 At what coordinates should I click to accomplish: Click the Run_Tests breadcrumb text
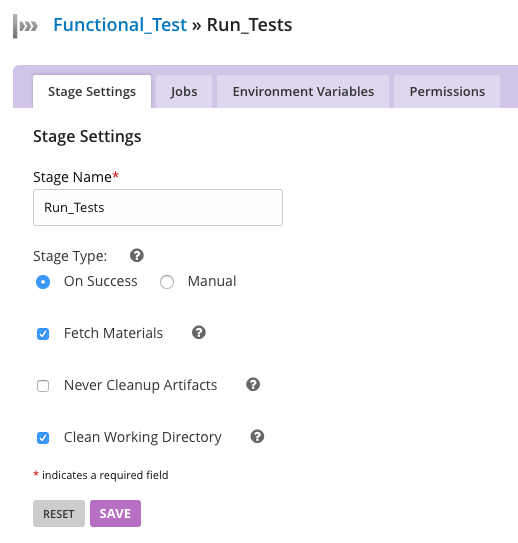click(249, 25)
